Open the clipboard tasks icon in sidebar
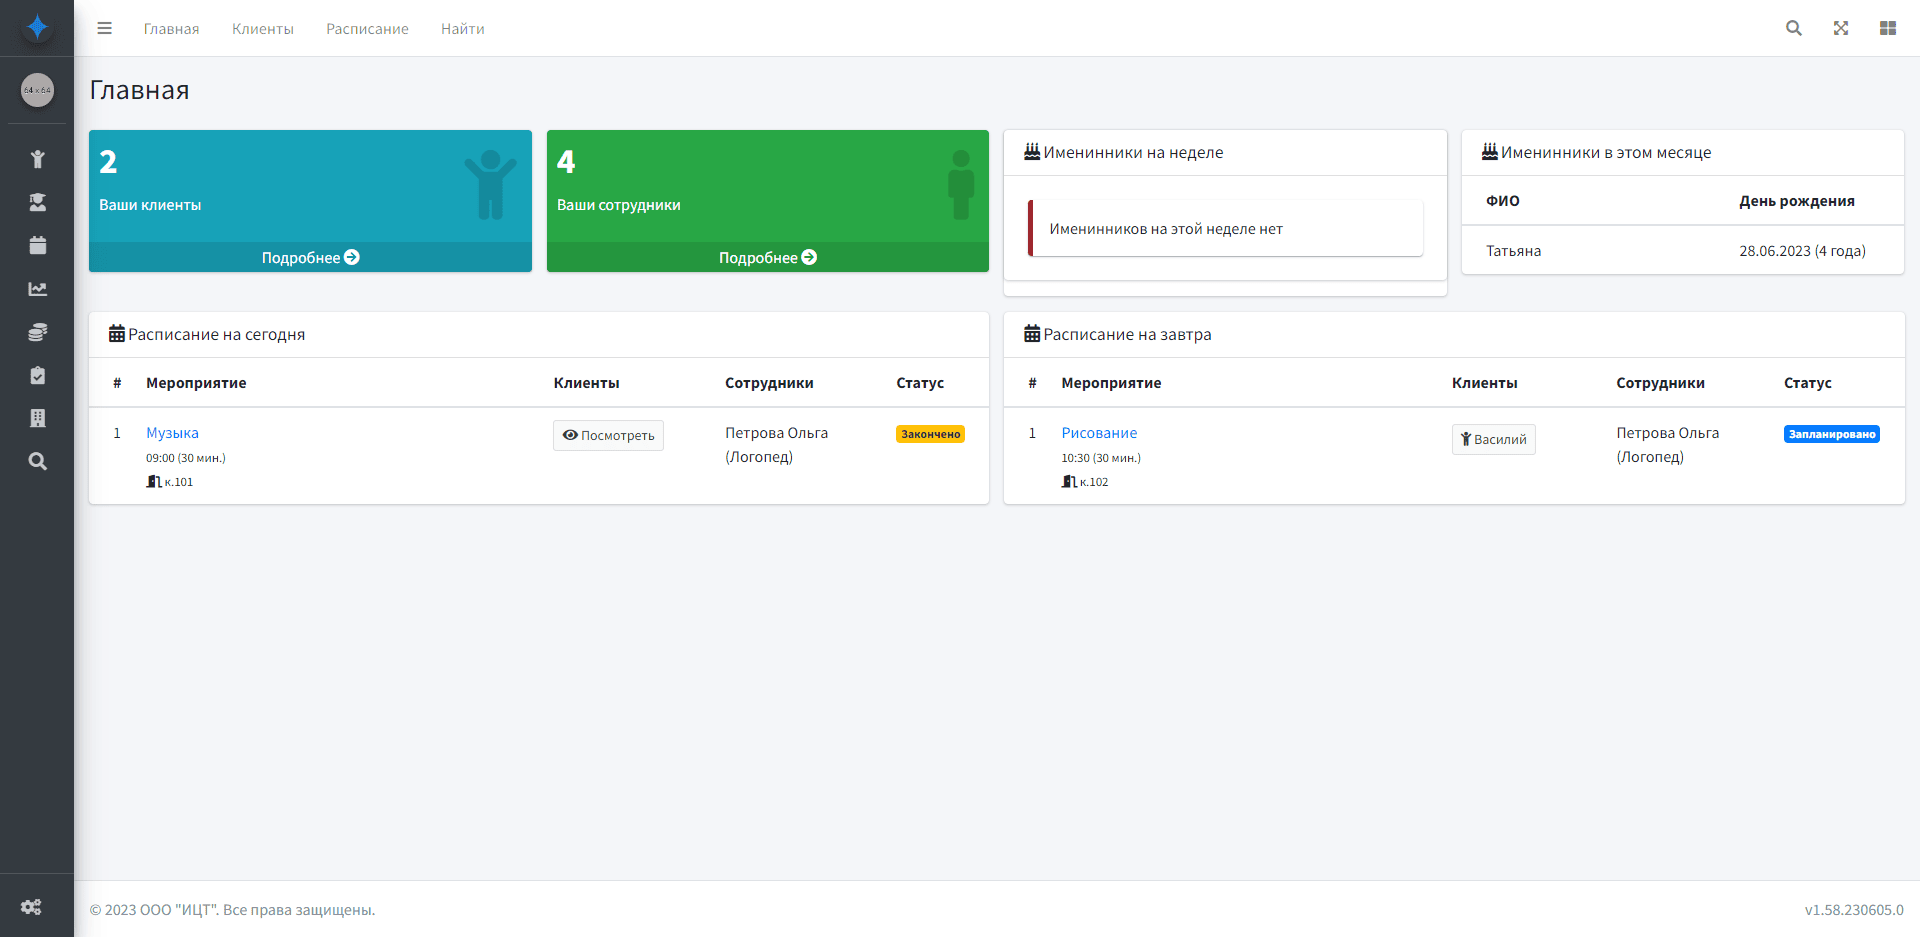 tap(37, 375)
